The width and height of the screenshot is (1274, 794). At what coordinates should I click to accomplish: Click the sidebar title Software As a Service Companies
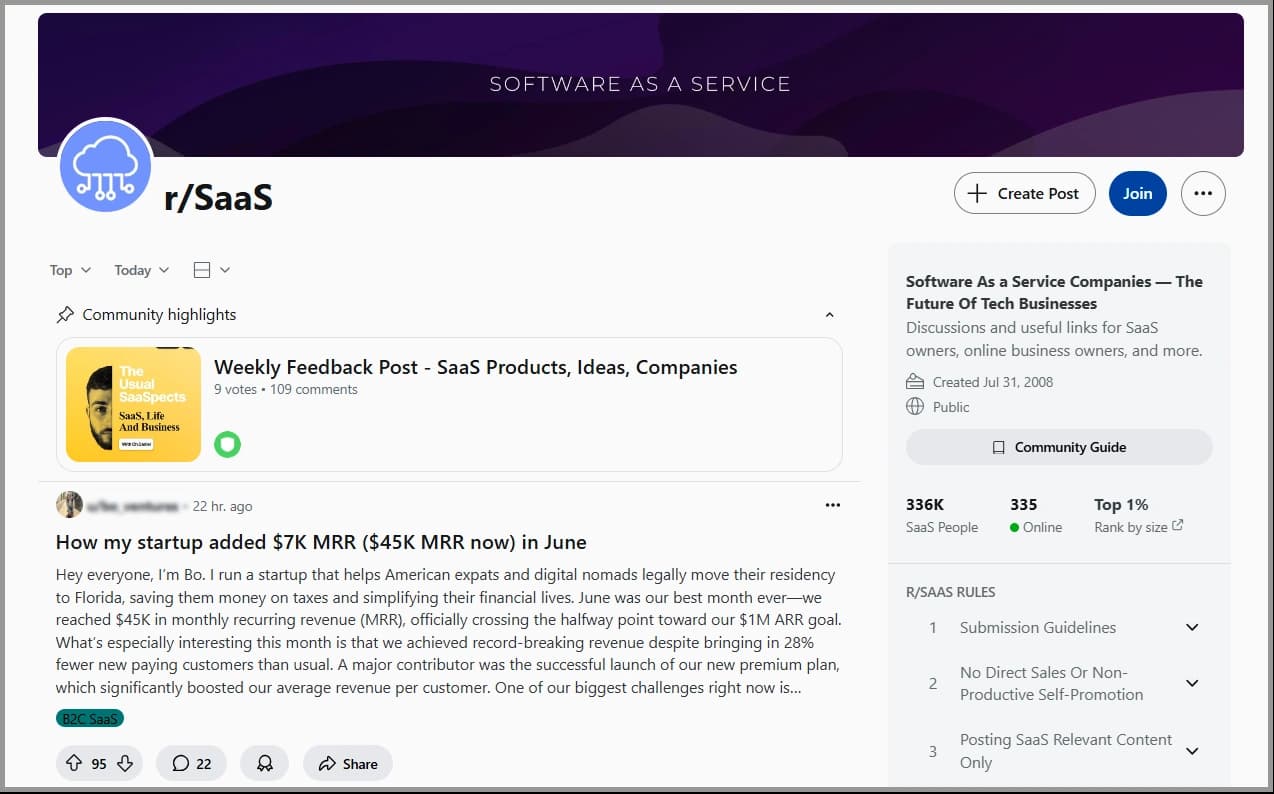tap(1054, 293)
